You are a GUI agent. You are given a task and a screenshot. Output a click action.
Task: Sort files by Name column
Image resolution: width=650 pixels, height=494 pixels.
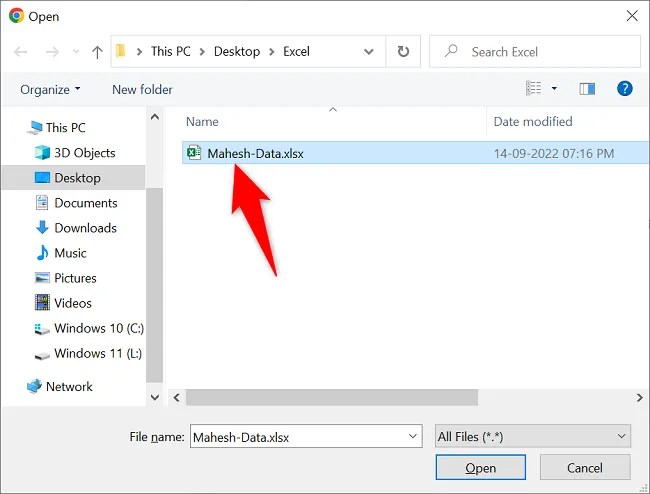(x=202, y=121)
